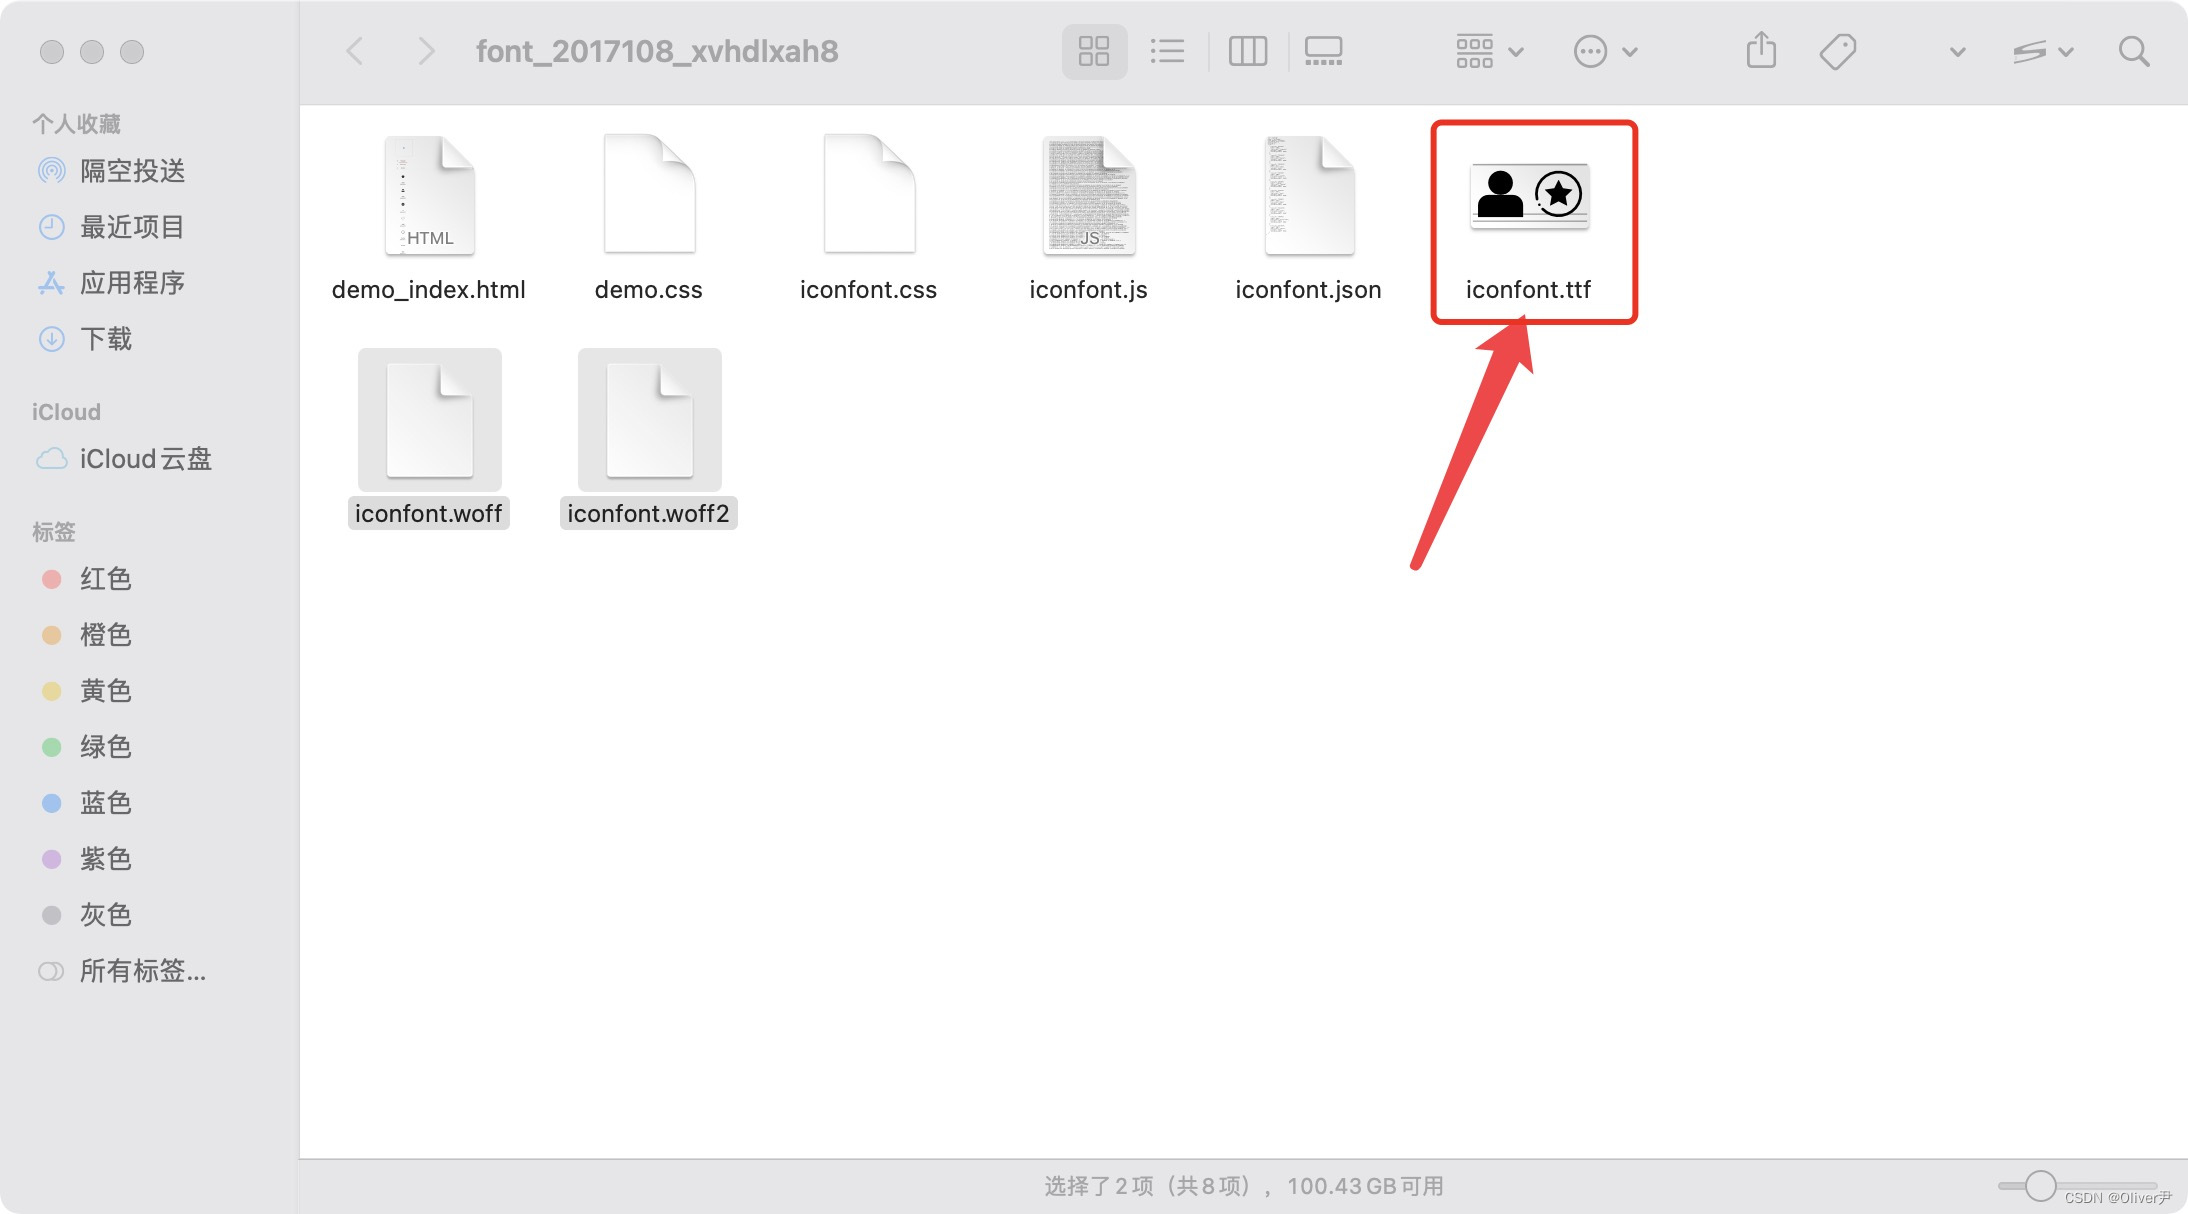This screenshot has height=1214, width=2188.
Task: Click the Edit Tags icon
Action: tap(1837, 51)
